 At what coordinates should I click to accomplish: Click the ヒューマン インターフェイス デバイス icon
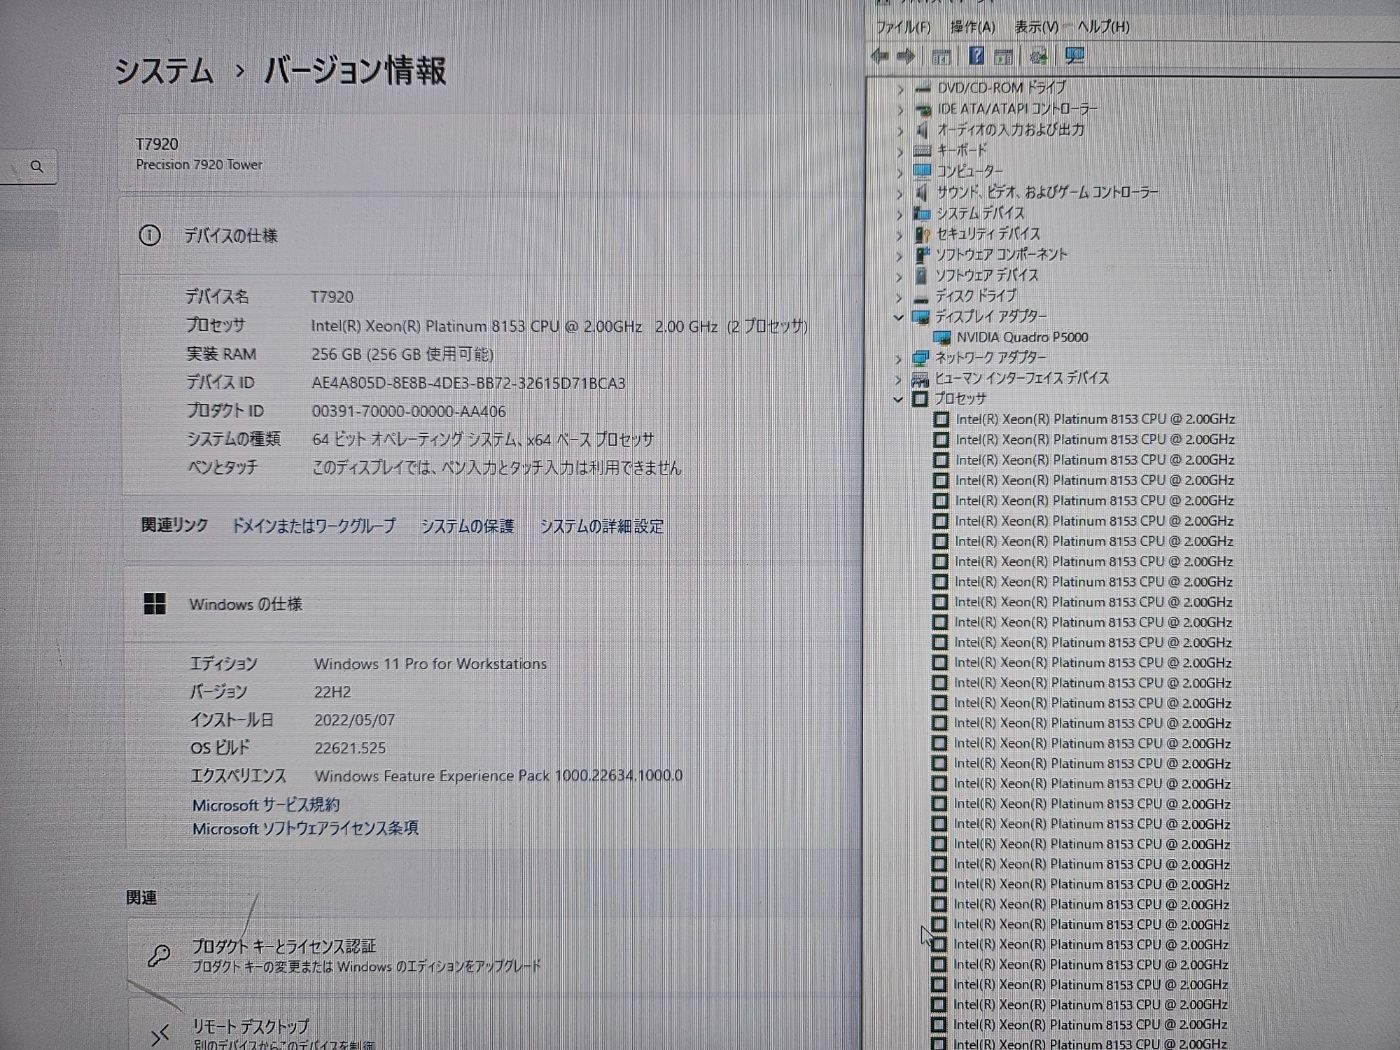point(921,379)
